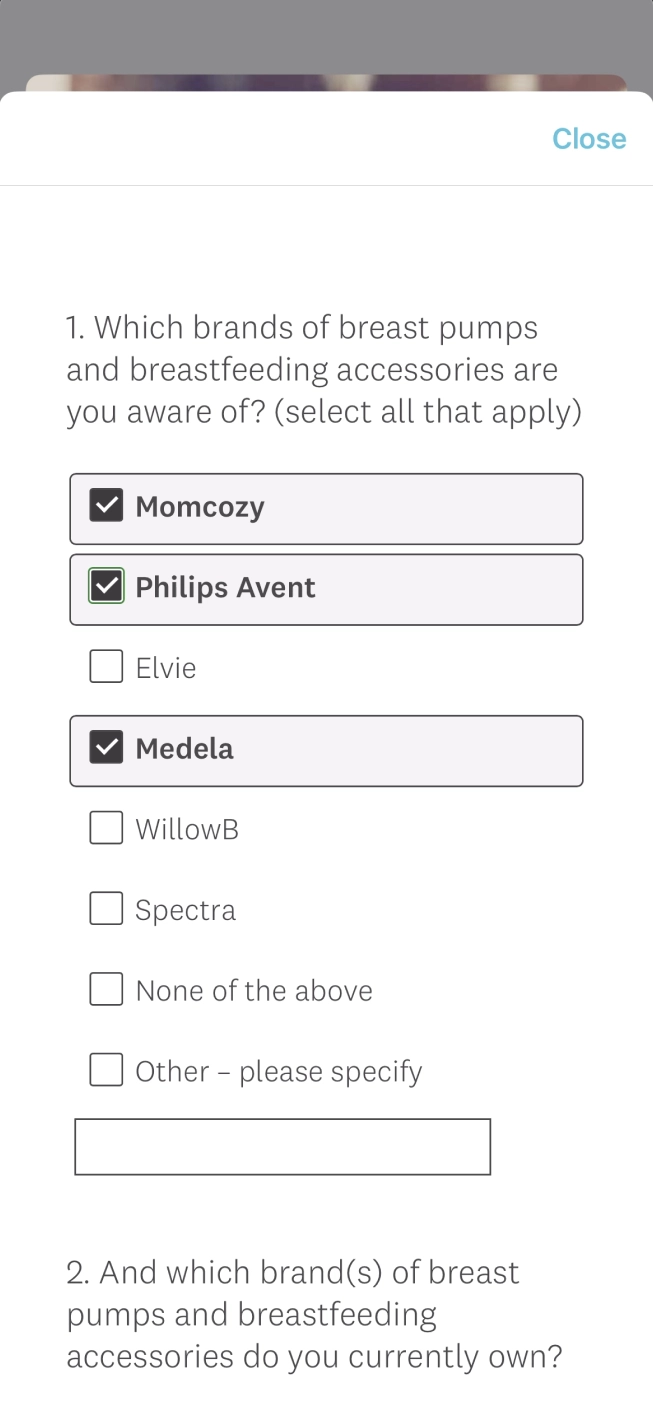
Task: Deselect the Medela checkbox
Action: [106, 748]
